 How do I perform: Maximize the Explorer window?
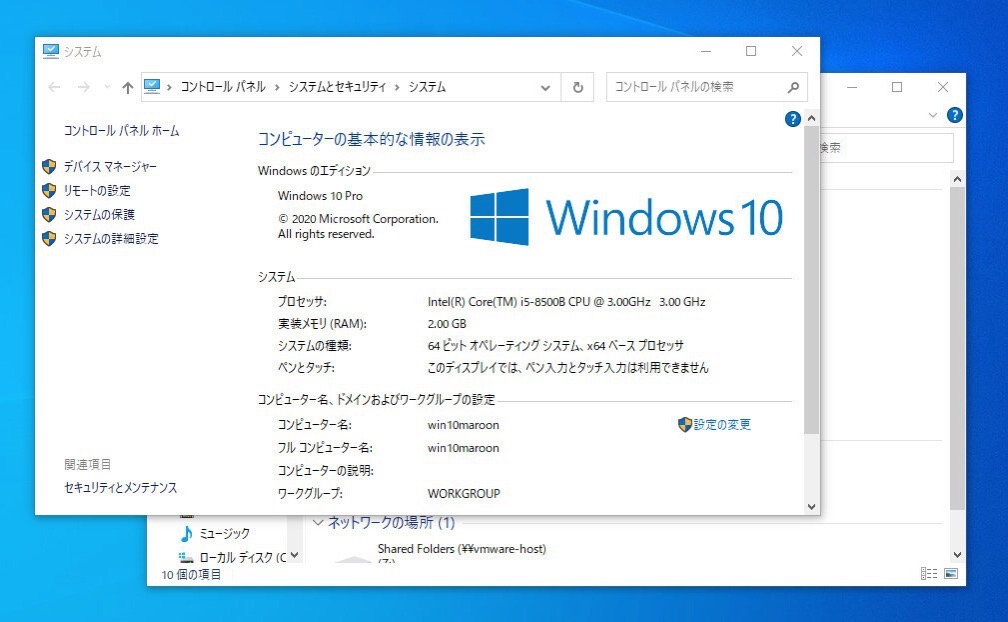click(897, 87)
